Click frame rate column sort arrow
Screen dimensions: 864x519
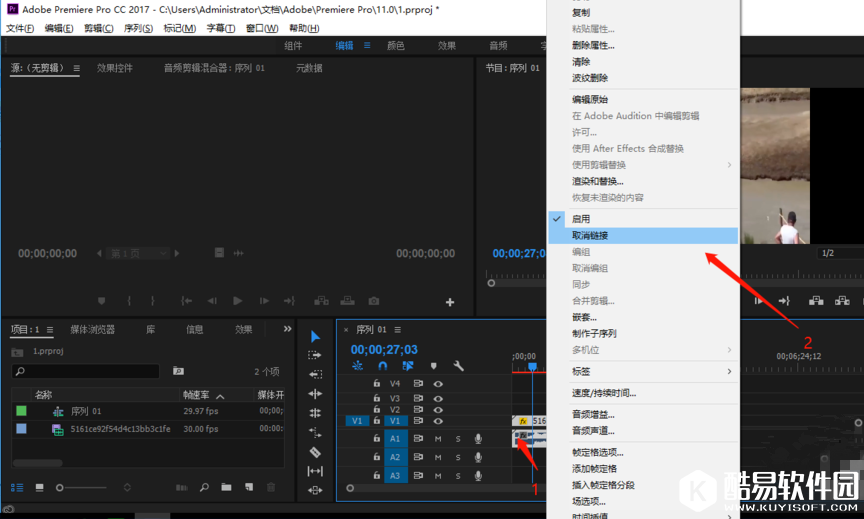point(220,396)
